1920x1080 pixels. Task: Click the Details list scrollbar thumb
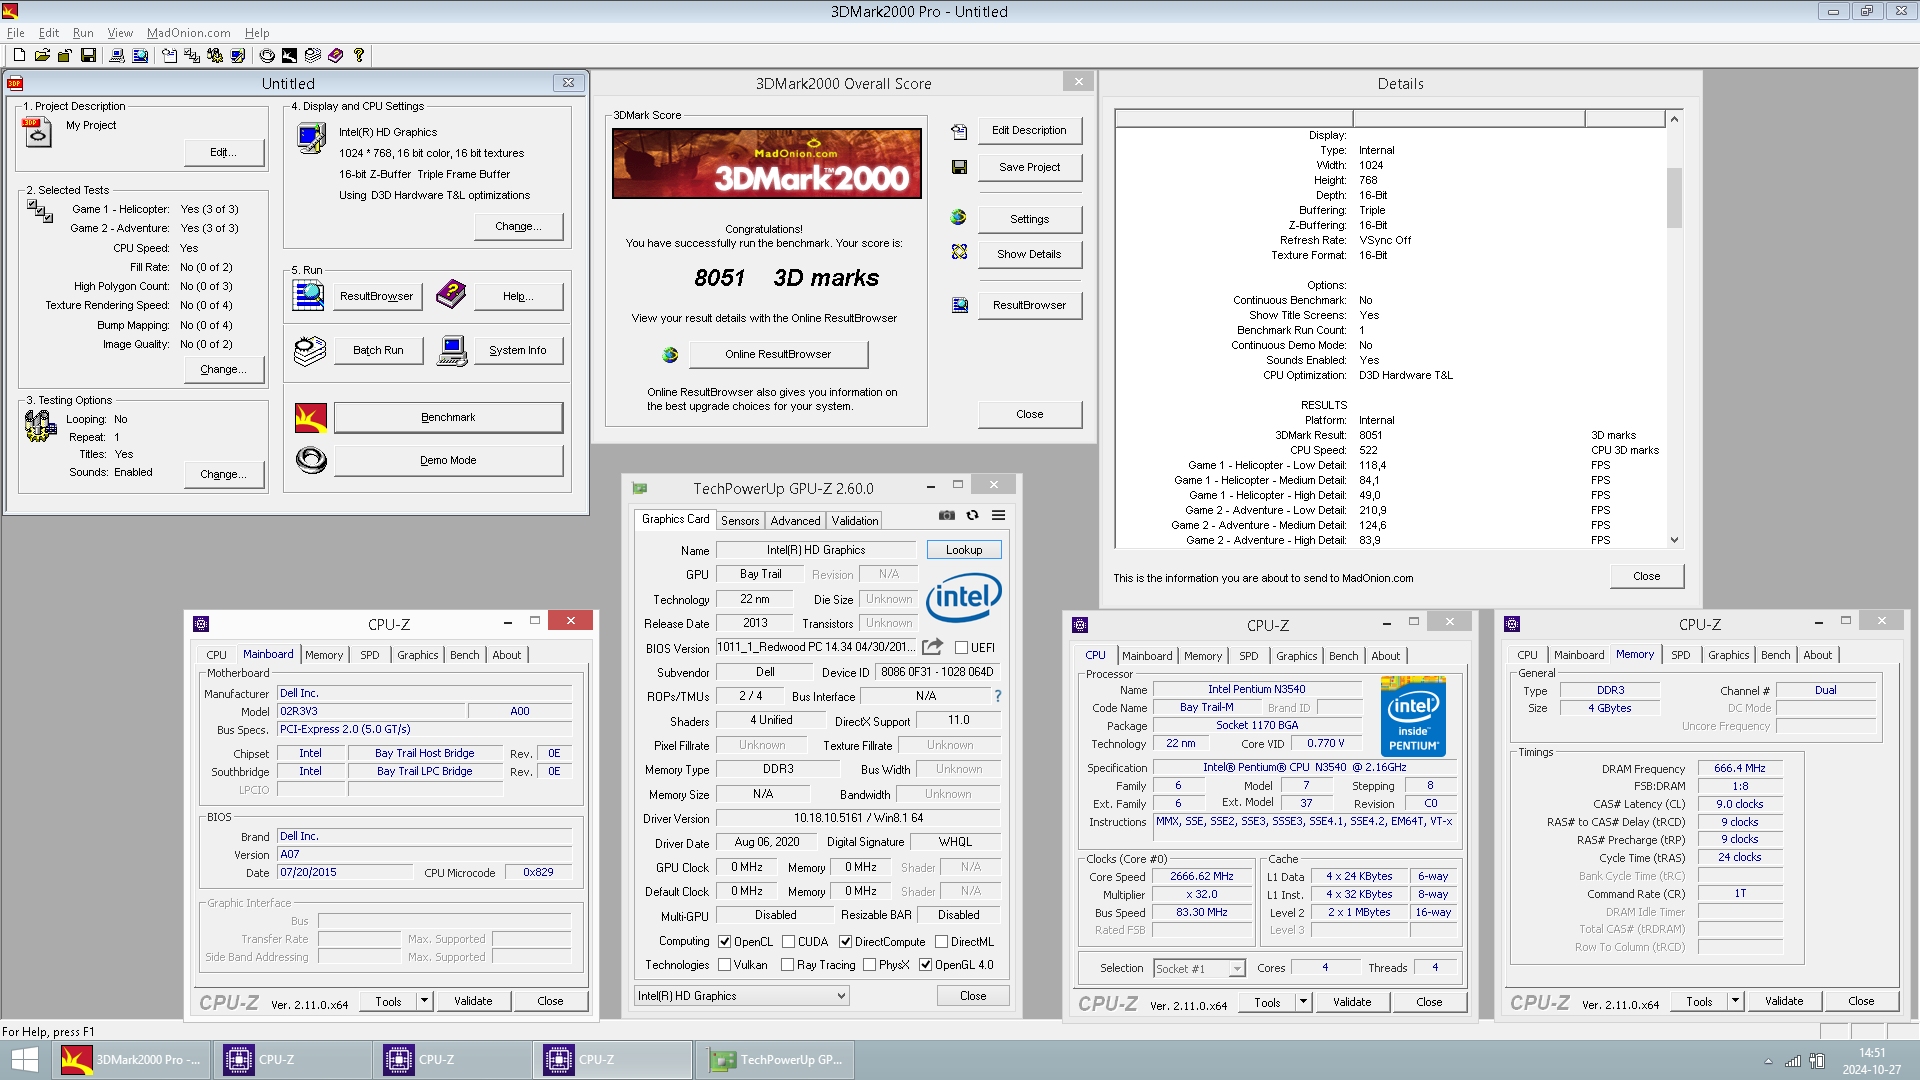coord(1674,197)
